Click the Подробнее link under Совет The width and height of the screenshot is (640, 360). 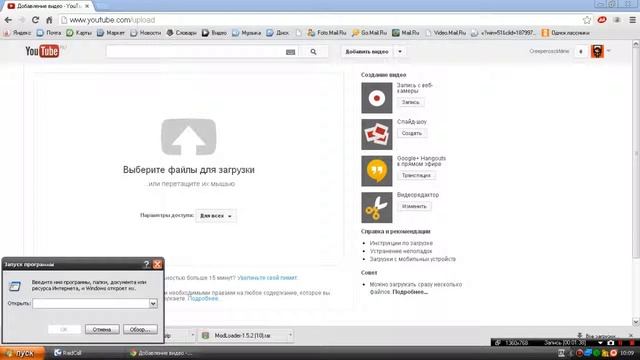[x=410, y=292]
